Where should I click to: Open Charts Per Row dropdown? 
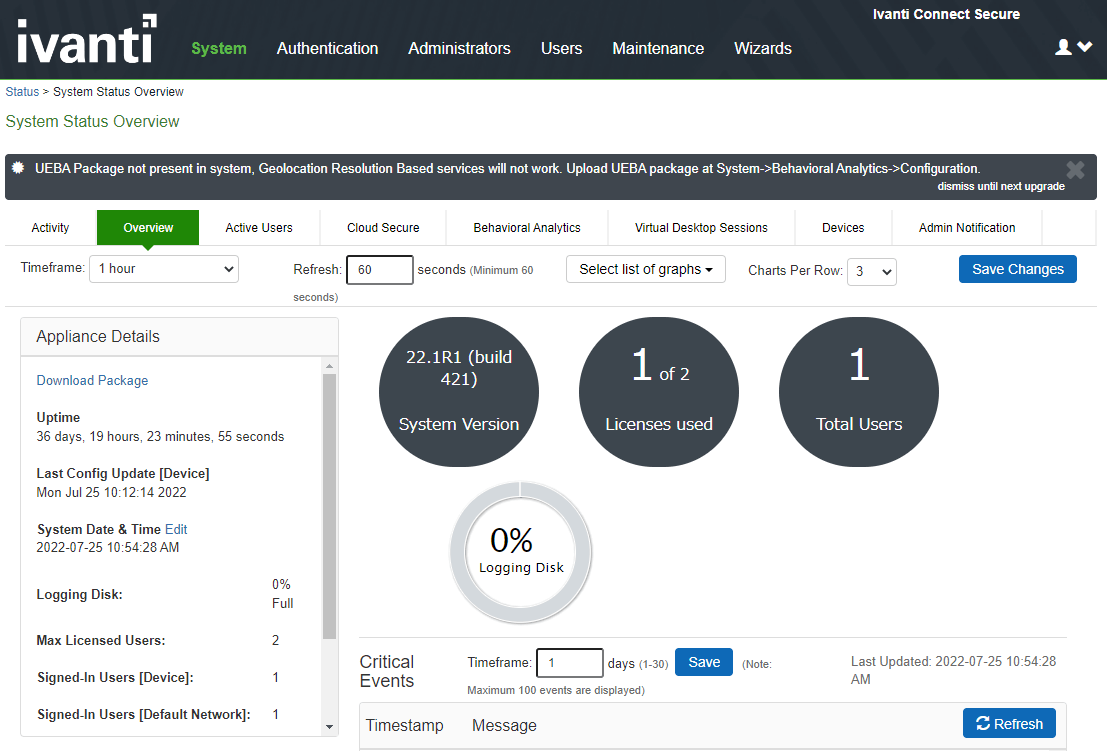[871, 271]
